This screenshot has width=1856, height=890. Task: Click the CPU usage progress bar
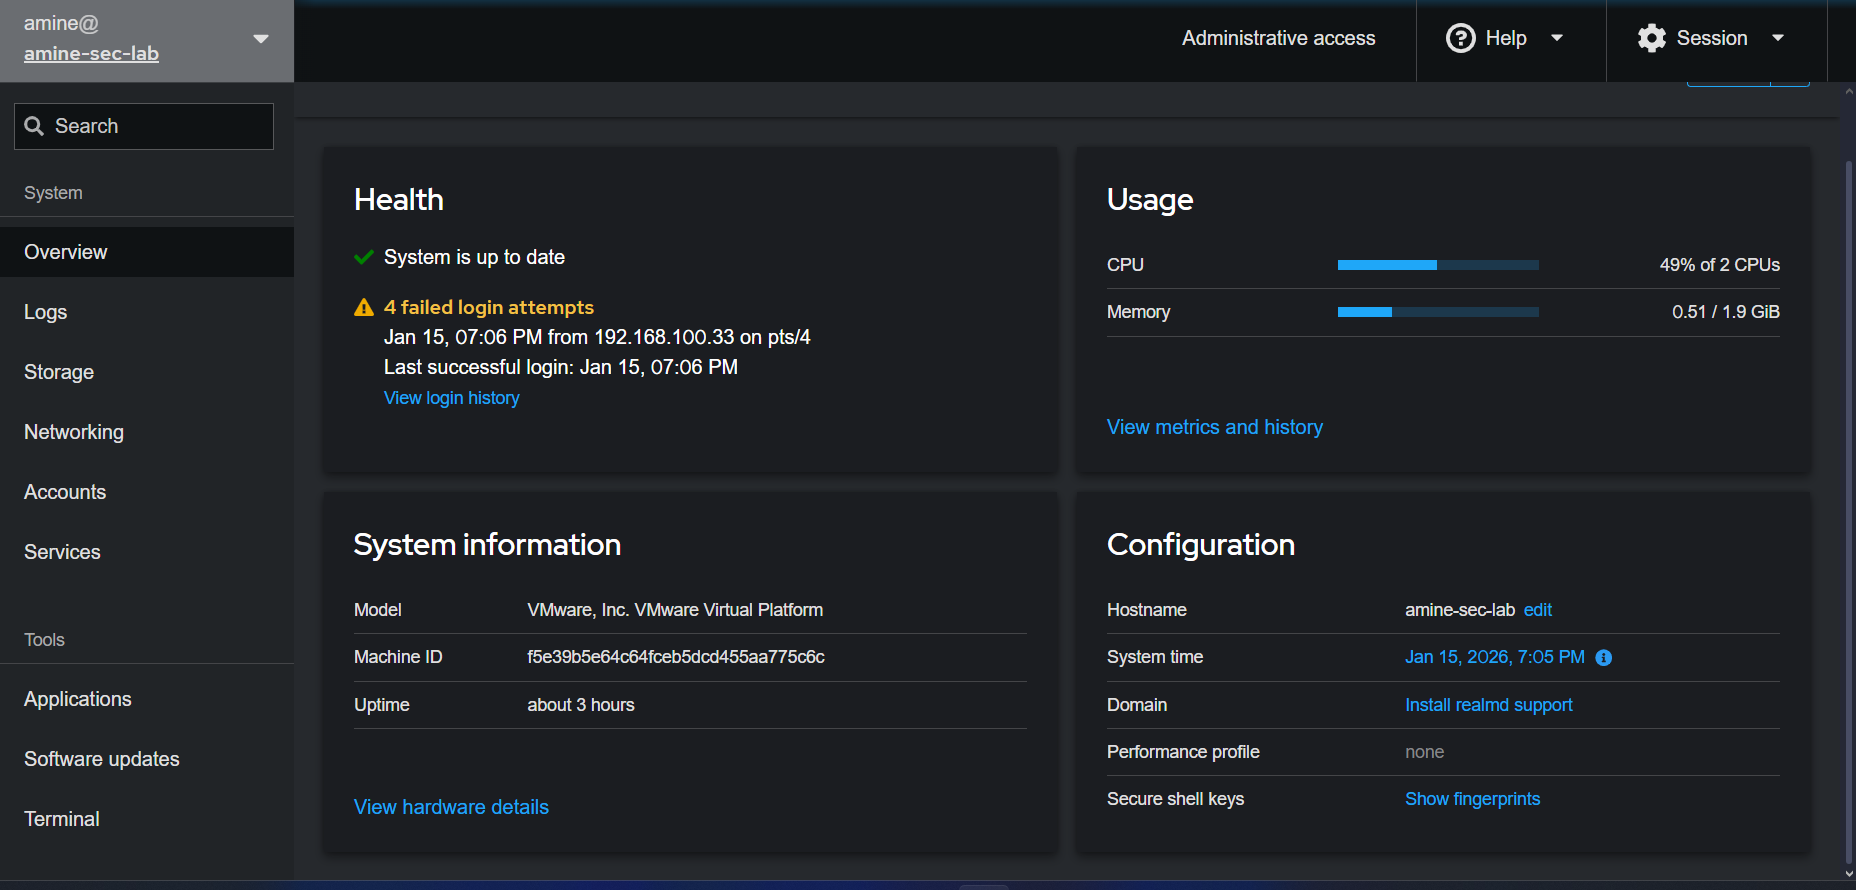point(1437,265)
